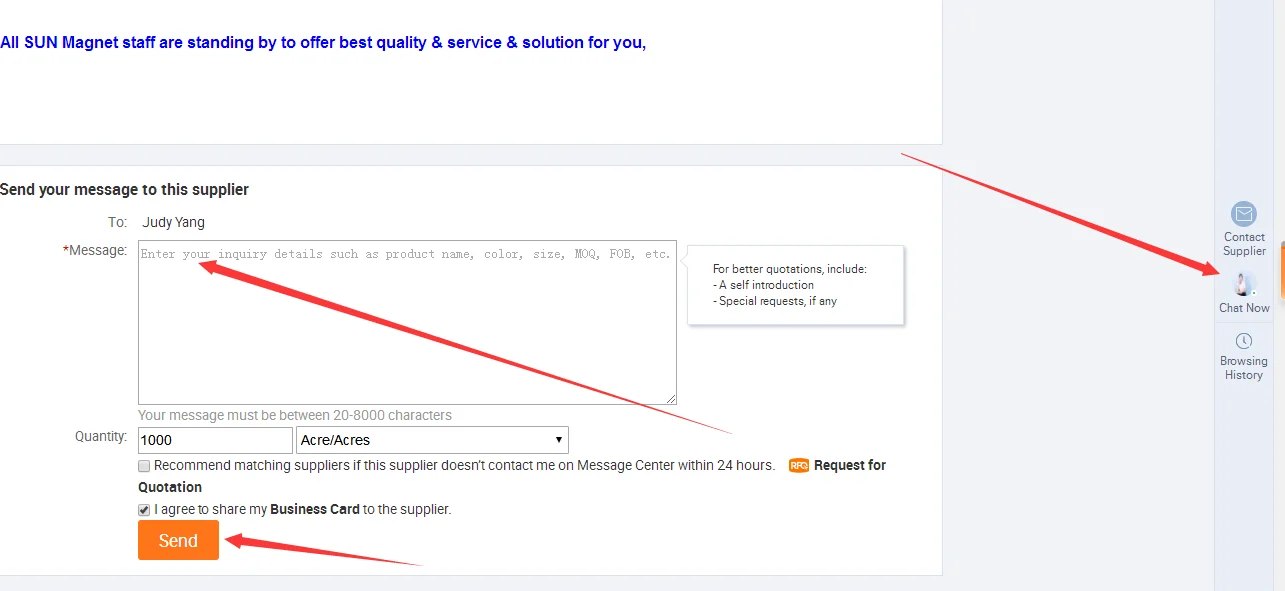Screen dimensions: 1285x591
Task: Click the '- Special requests, if any' line
Action: pyautogui.click(x=775, y=301)
